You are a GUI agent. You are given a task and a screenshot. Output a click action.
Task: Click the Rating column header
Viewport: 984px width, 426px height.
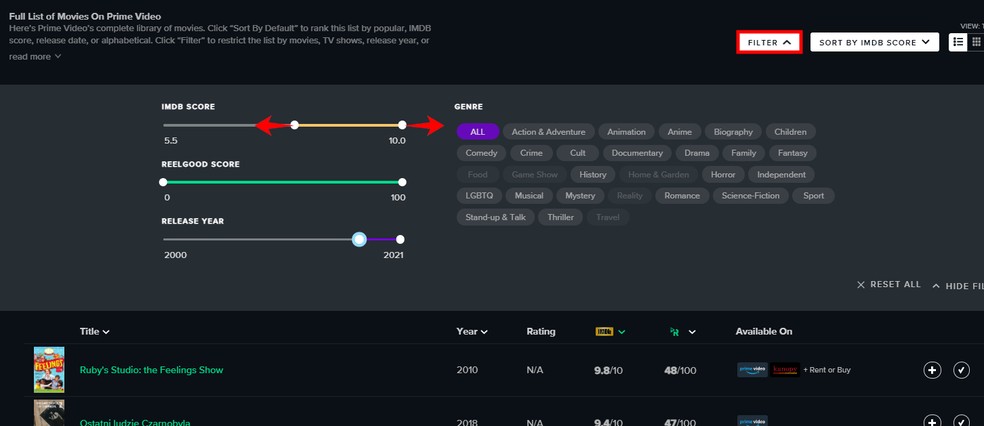click(x=541, y=331)
